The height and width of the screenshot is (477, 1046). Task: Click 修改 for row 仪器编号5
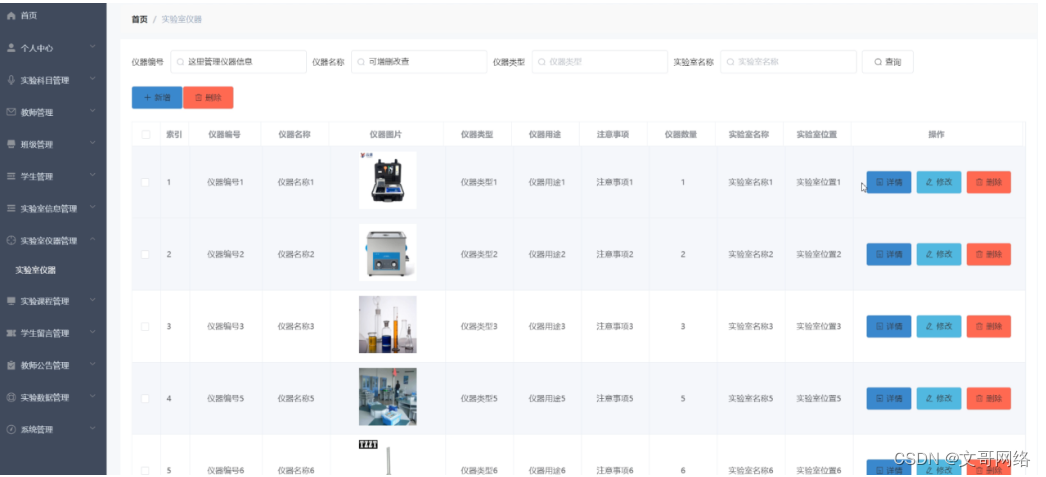click(x=939, y=398)
